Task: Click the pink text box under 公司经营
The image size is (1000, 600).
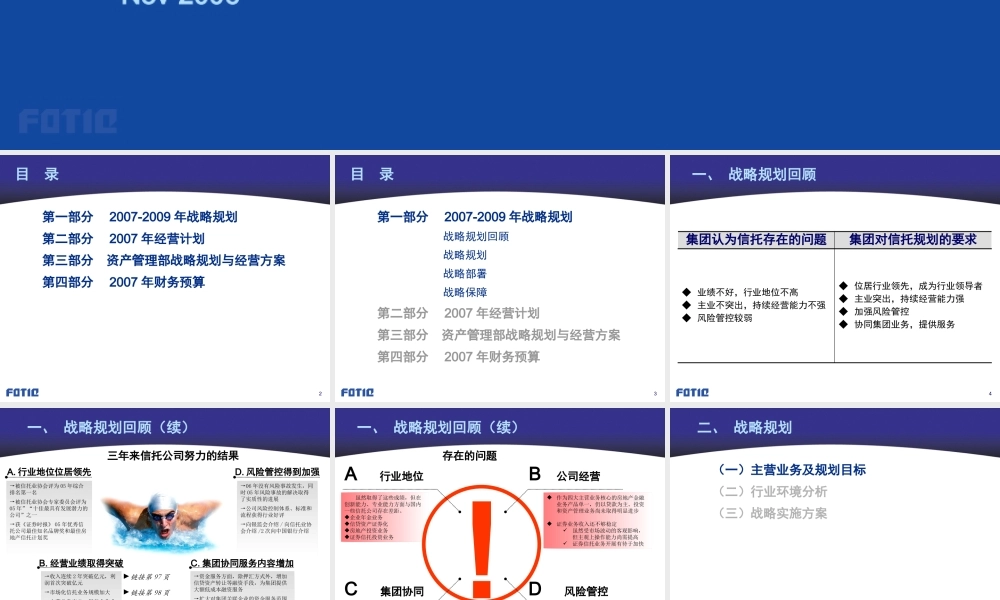Action: pyautogui.click(x=596, y=520)
